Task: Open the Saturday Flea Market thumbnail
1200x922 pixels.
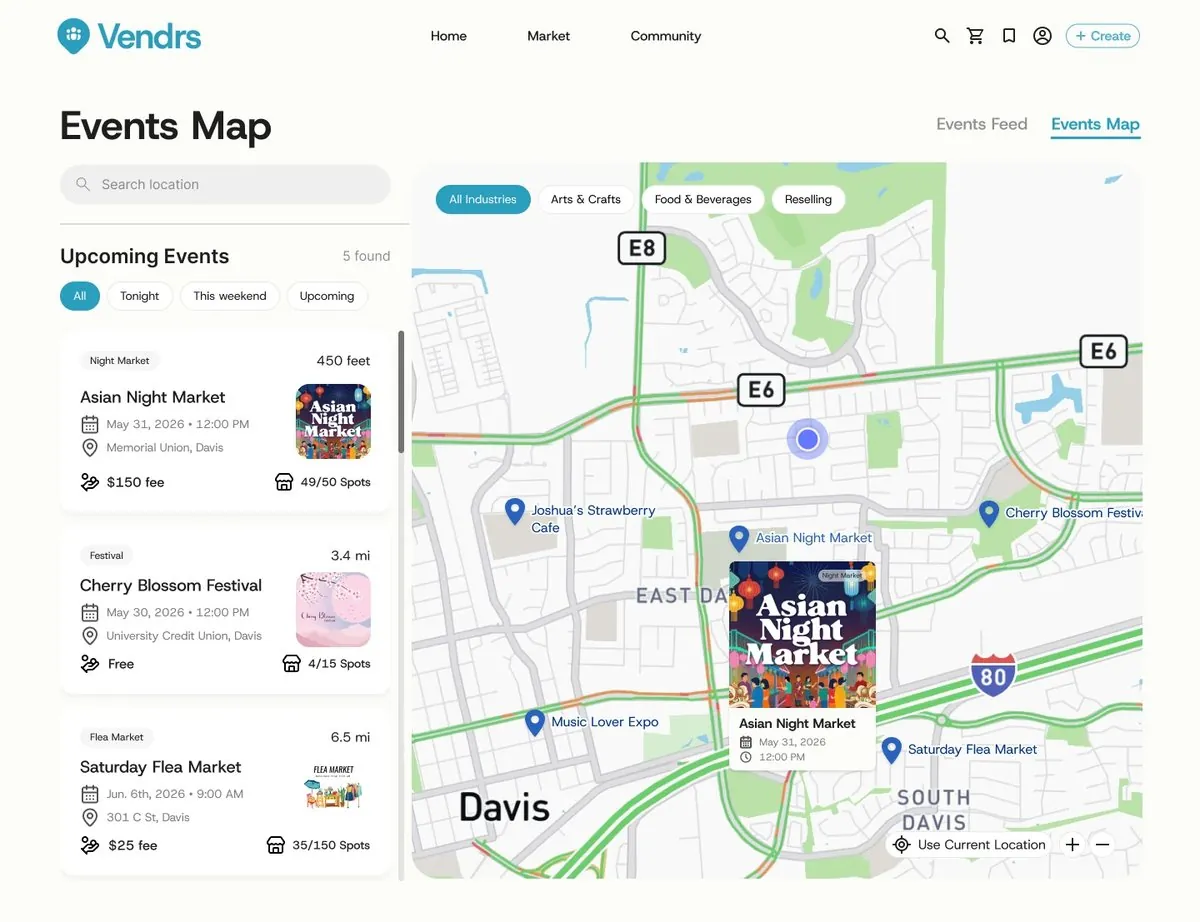Action: (x=333, y=786)
